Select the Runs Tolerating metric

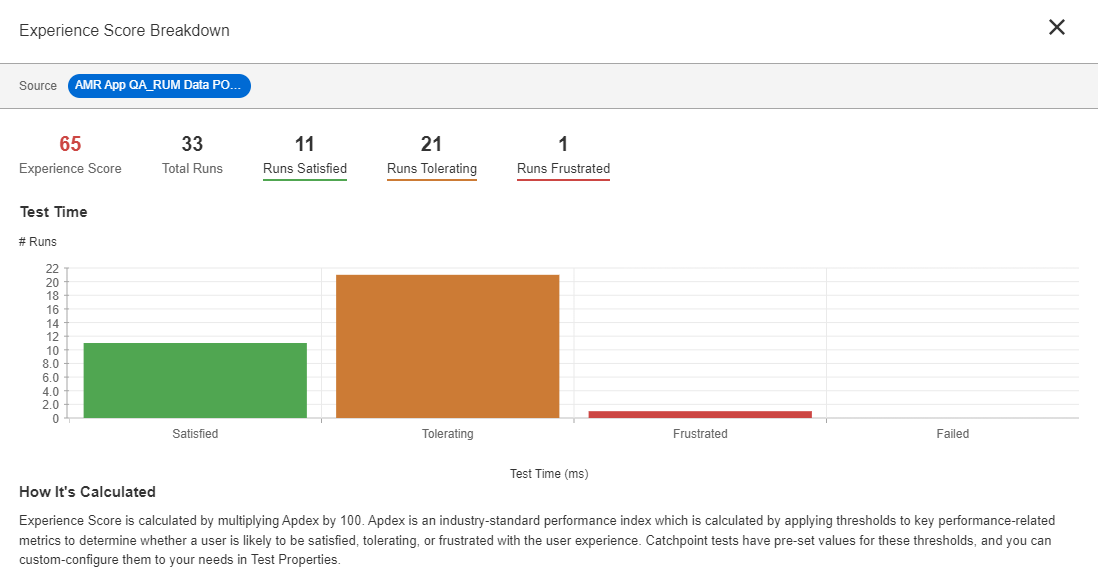click(431, 169)
